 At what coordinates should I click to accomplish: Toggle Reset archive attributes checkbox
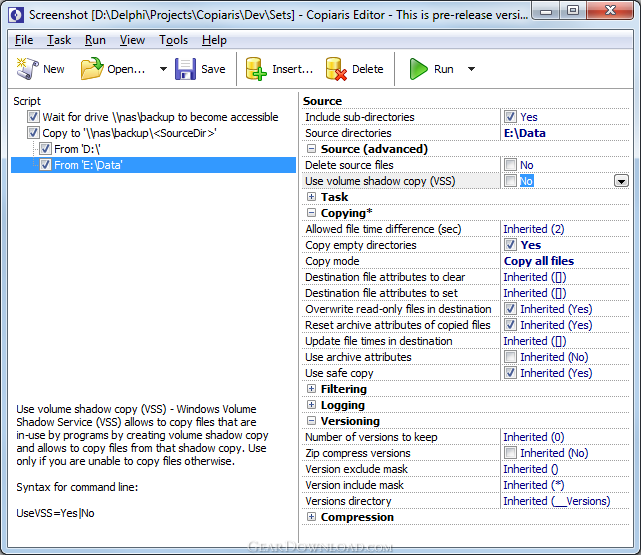(510, 325)
